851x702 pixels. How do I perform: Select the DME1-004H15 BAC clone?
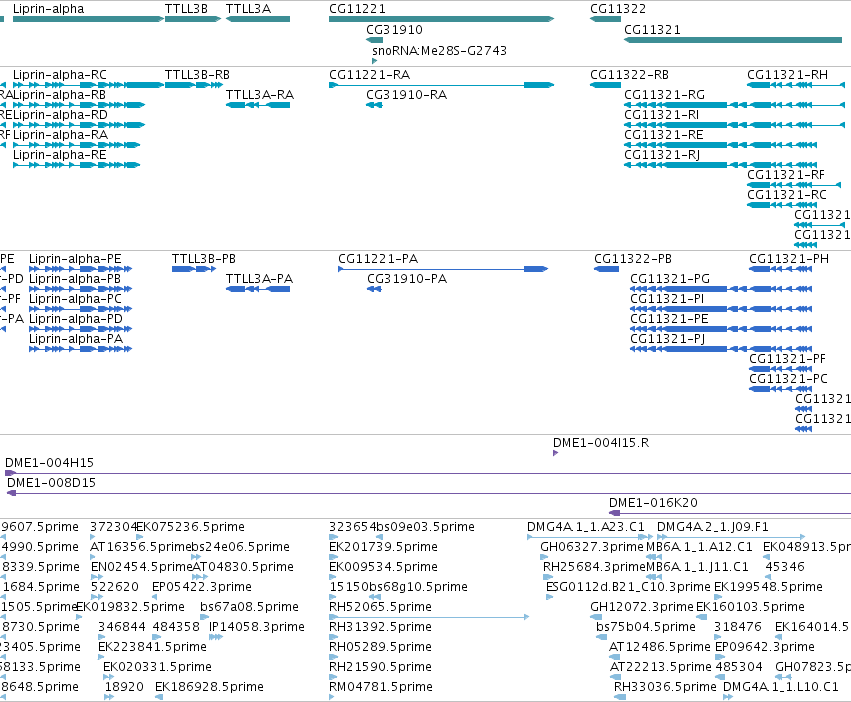428,473
